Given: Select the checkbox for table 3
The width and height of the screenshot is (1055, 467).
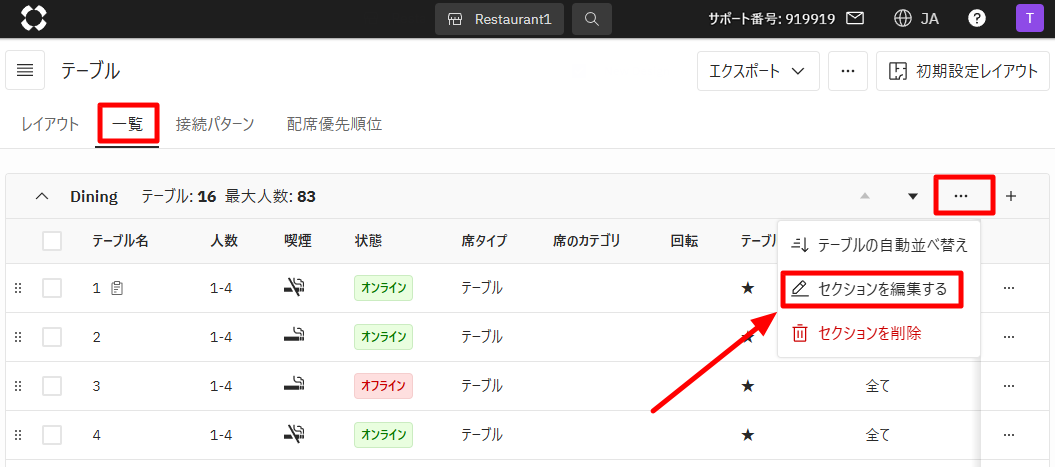Looking at the screenshot, I should coord(52,386).
